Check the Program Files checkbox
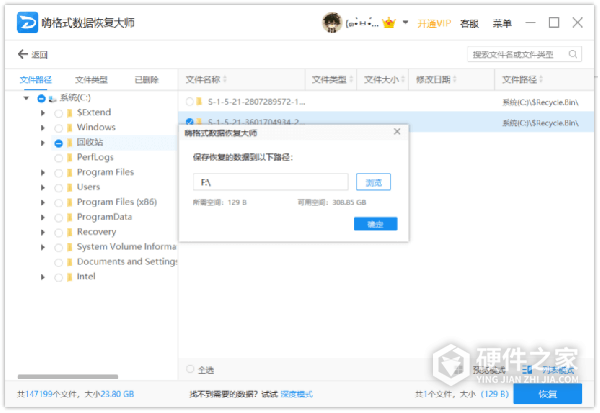Viewport: 600px width, 413px height. tap(58, 173)
